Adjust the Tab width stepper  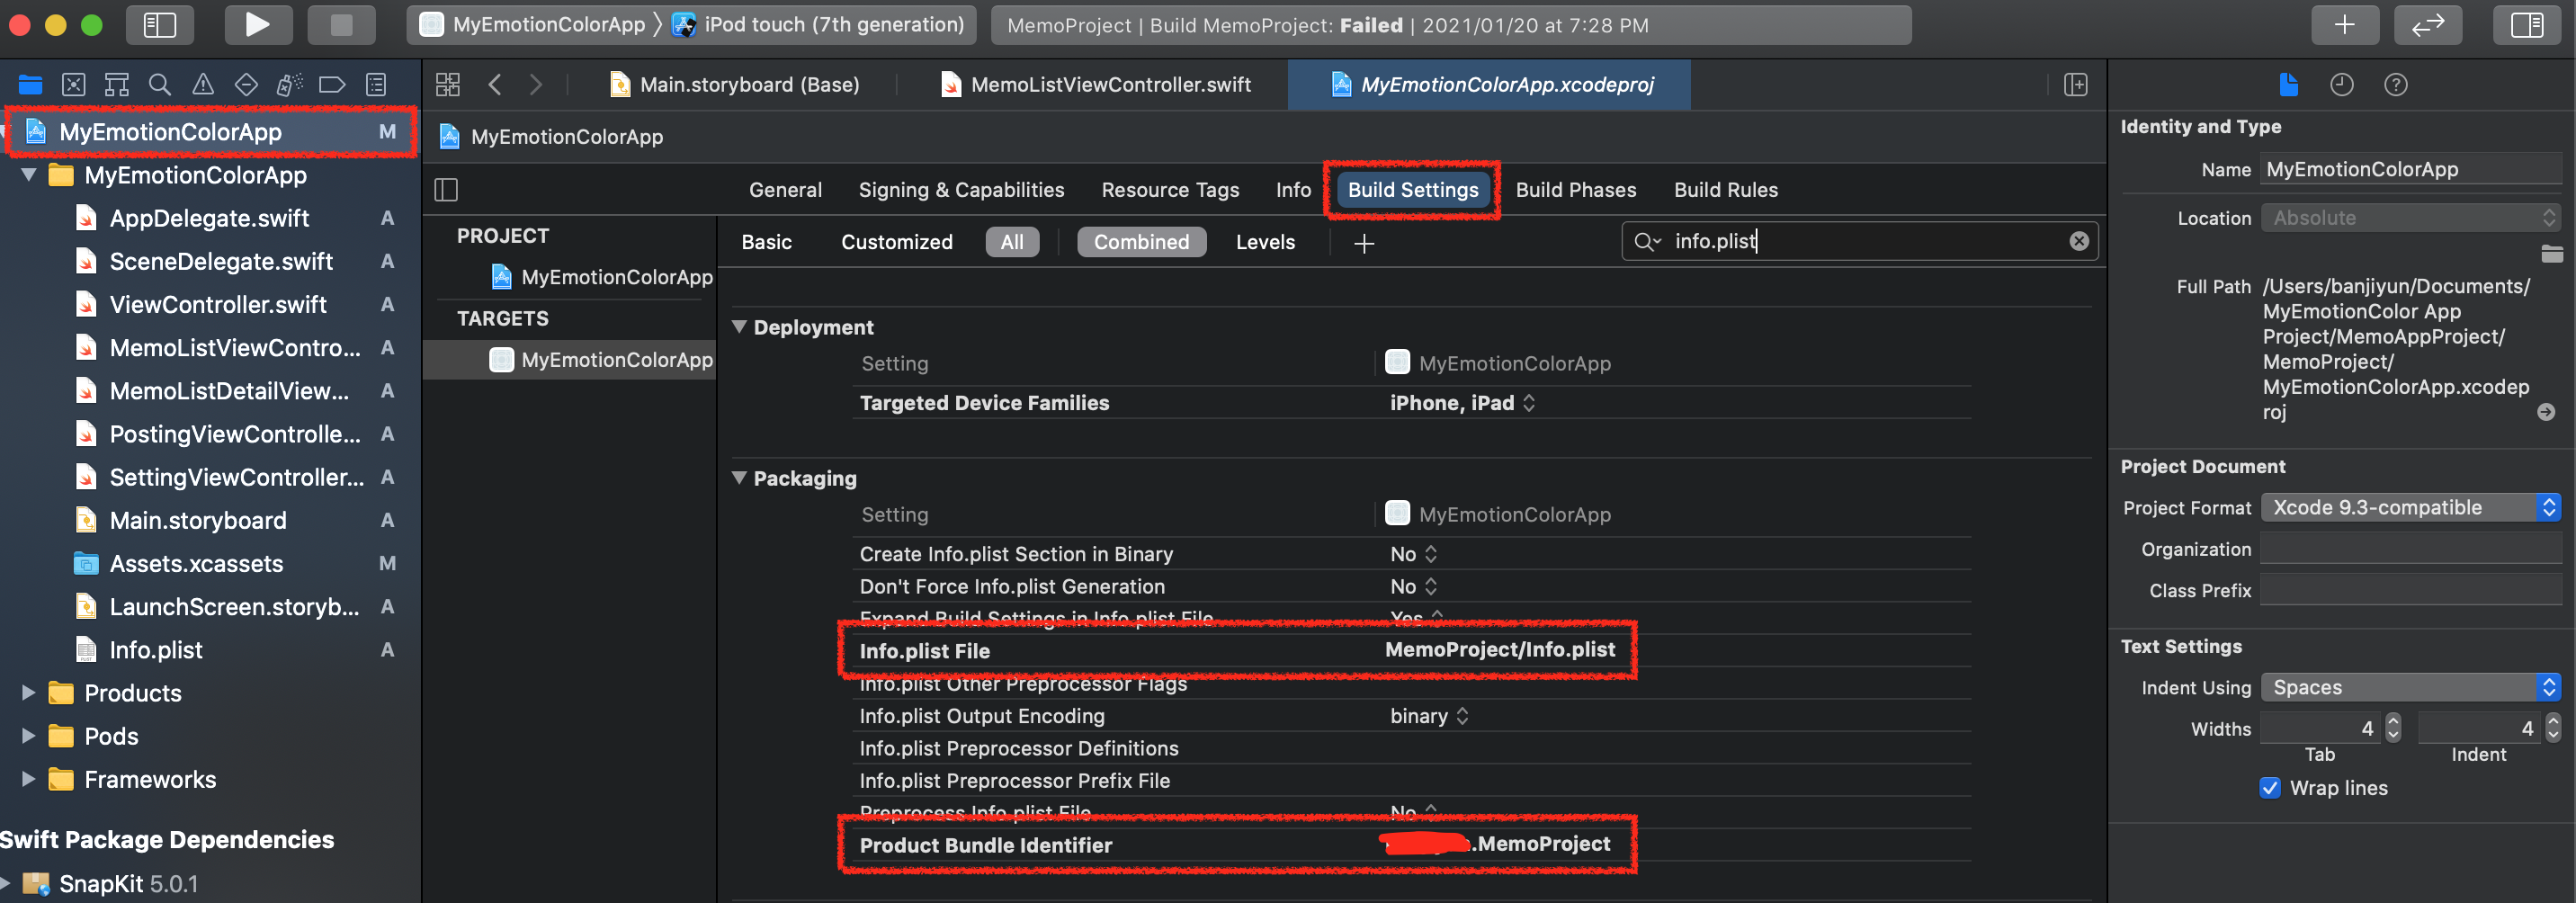point(2392,728)
